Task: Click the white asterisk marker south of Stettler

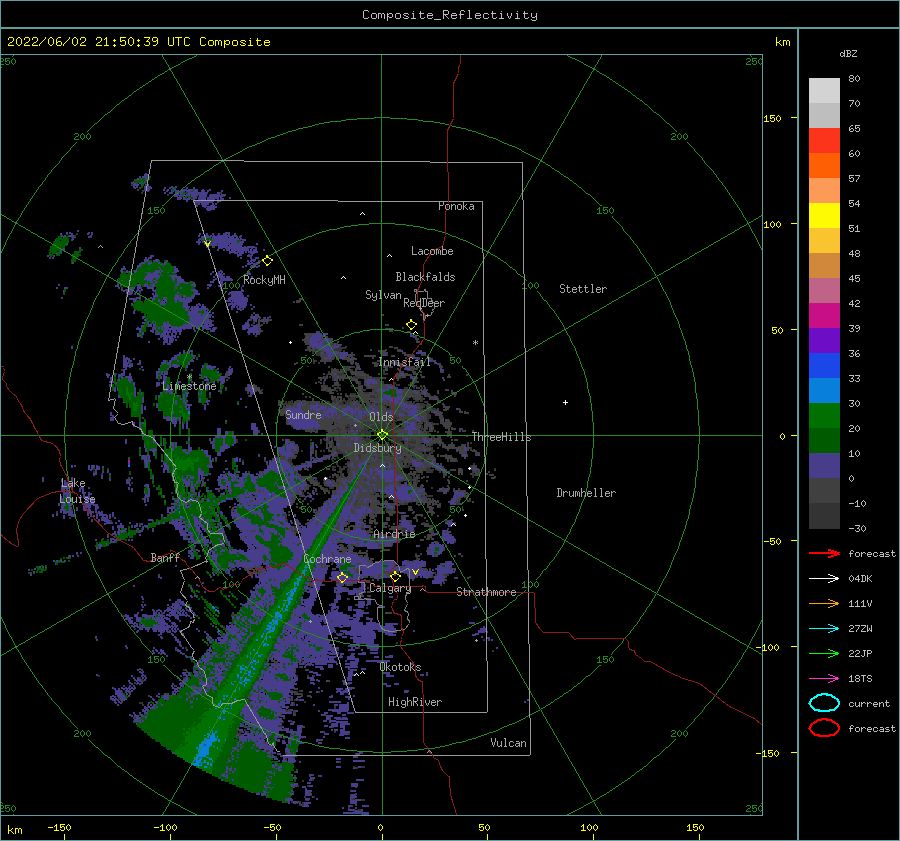Action: pos(475,343)
